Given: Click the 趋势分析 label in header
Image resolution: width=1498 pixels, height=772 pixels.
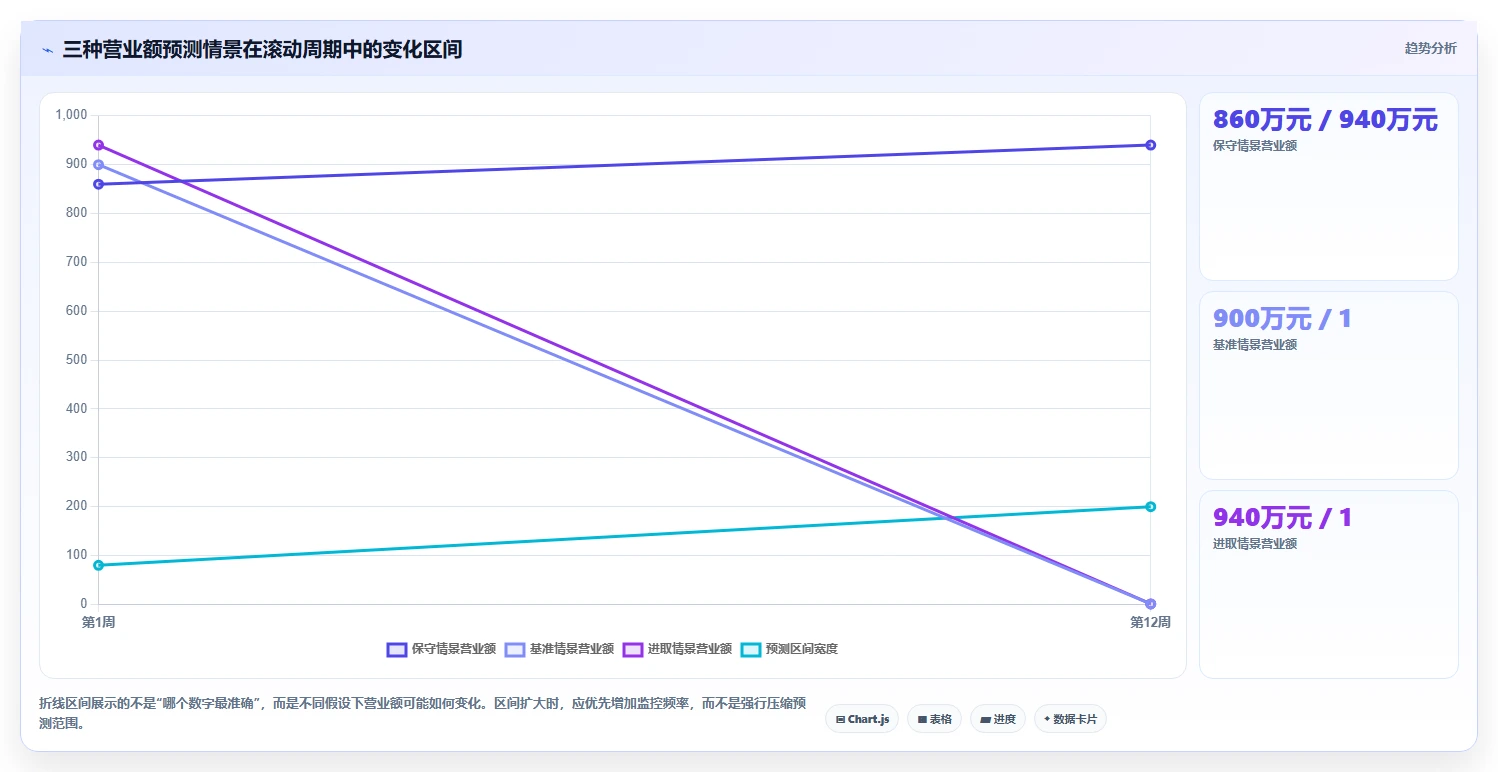Looking at the screenshot, I should (x=1431, y=49).
